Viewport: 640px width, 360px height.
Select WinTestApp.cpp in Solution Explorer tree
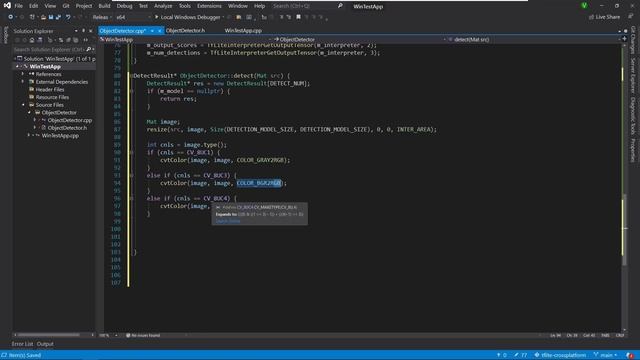[60, 136]
